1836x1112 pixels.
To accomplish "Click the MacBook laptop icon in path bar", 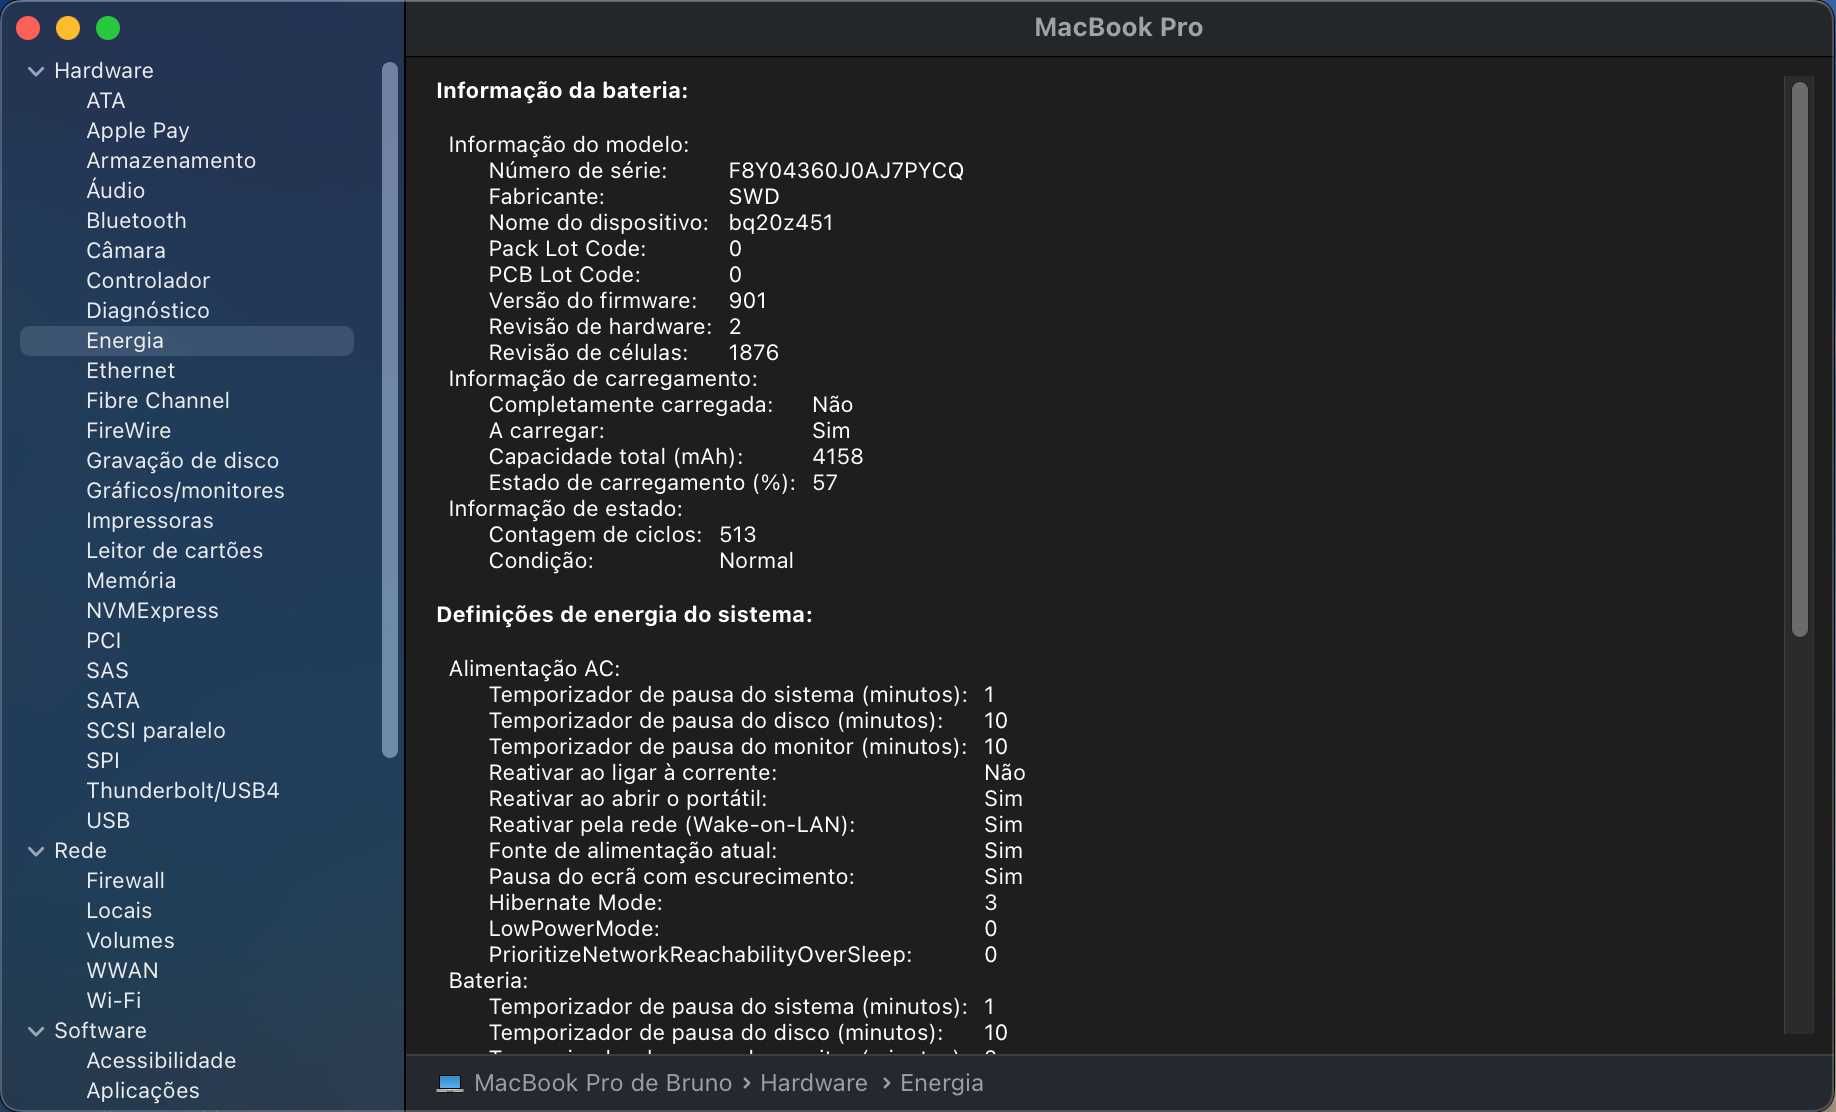I will pyautogui.click(x=450, y=1083).
